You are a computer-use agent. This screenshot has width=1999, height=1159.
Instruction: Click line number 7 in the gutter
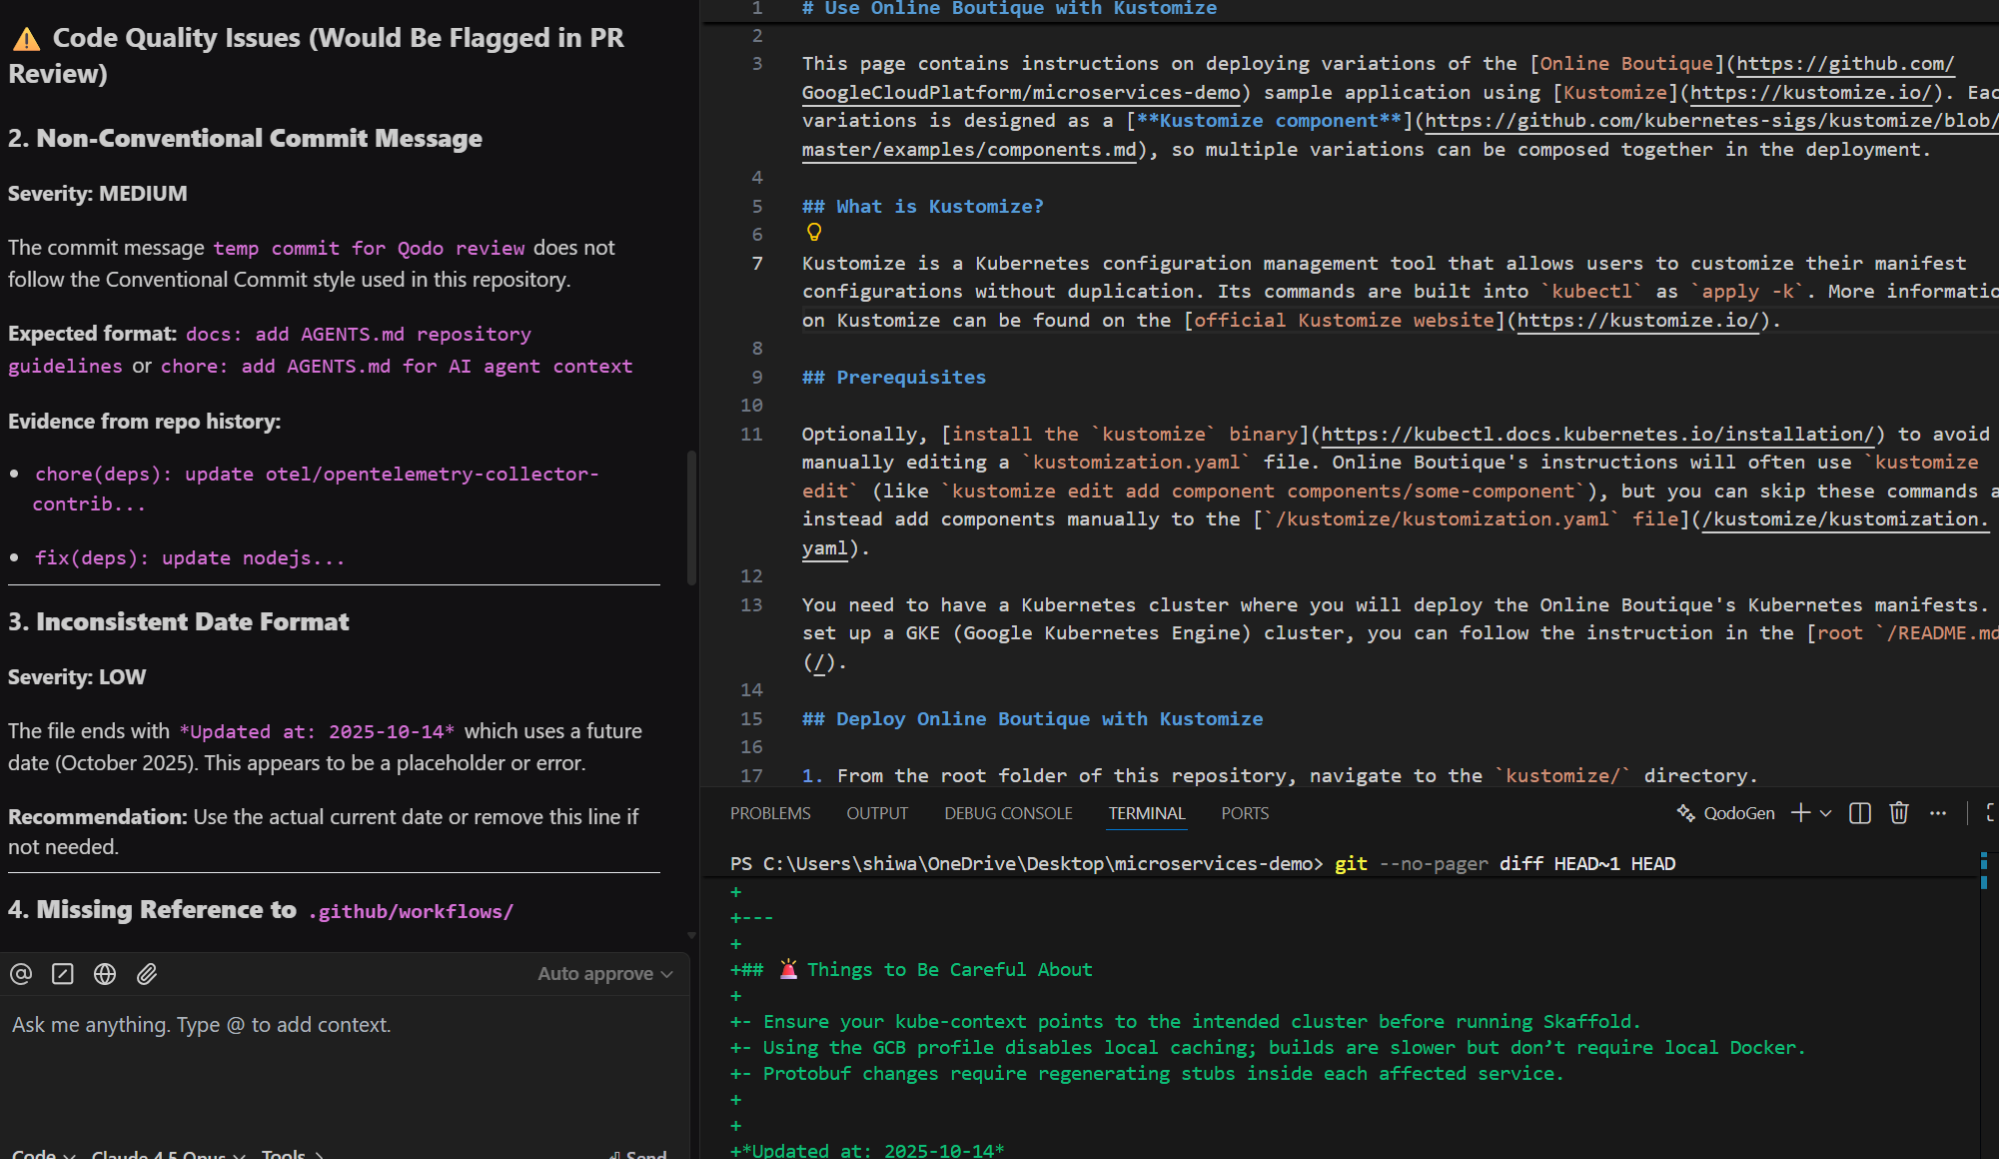tap(757, 264)
